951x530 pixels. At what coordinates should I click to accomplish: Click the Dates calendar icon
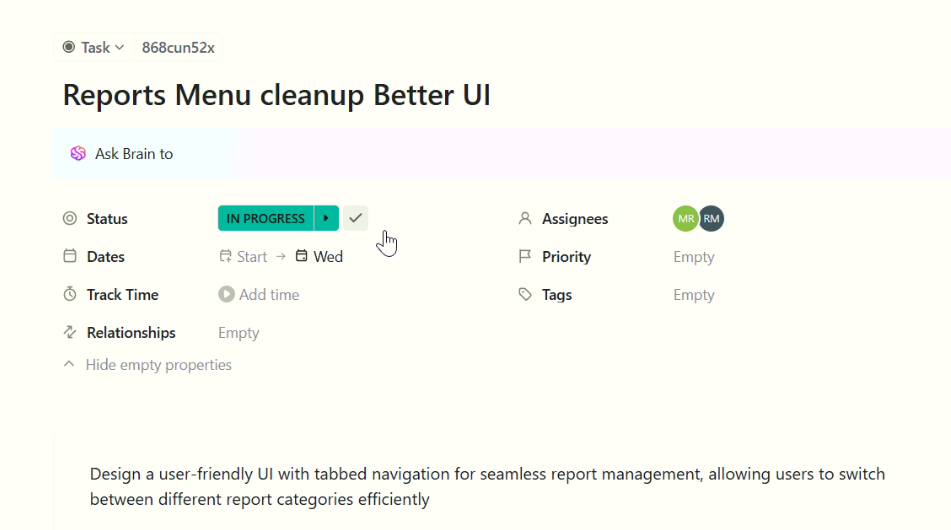click(70, 257)
